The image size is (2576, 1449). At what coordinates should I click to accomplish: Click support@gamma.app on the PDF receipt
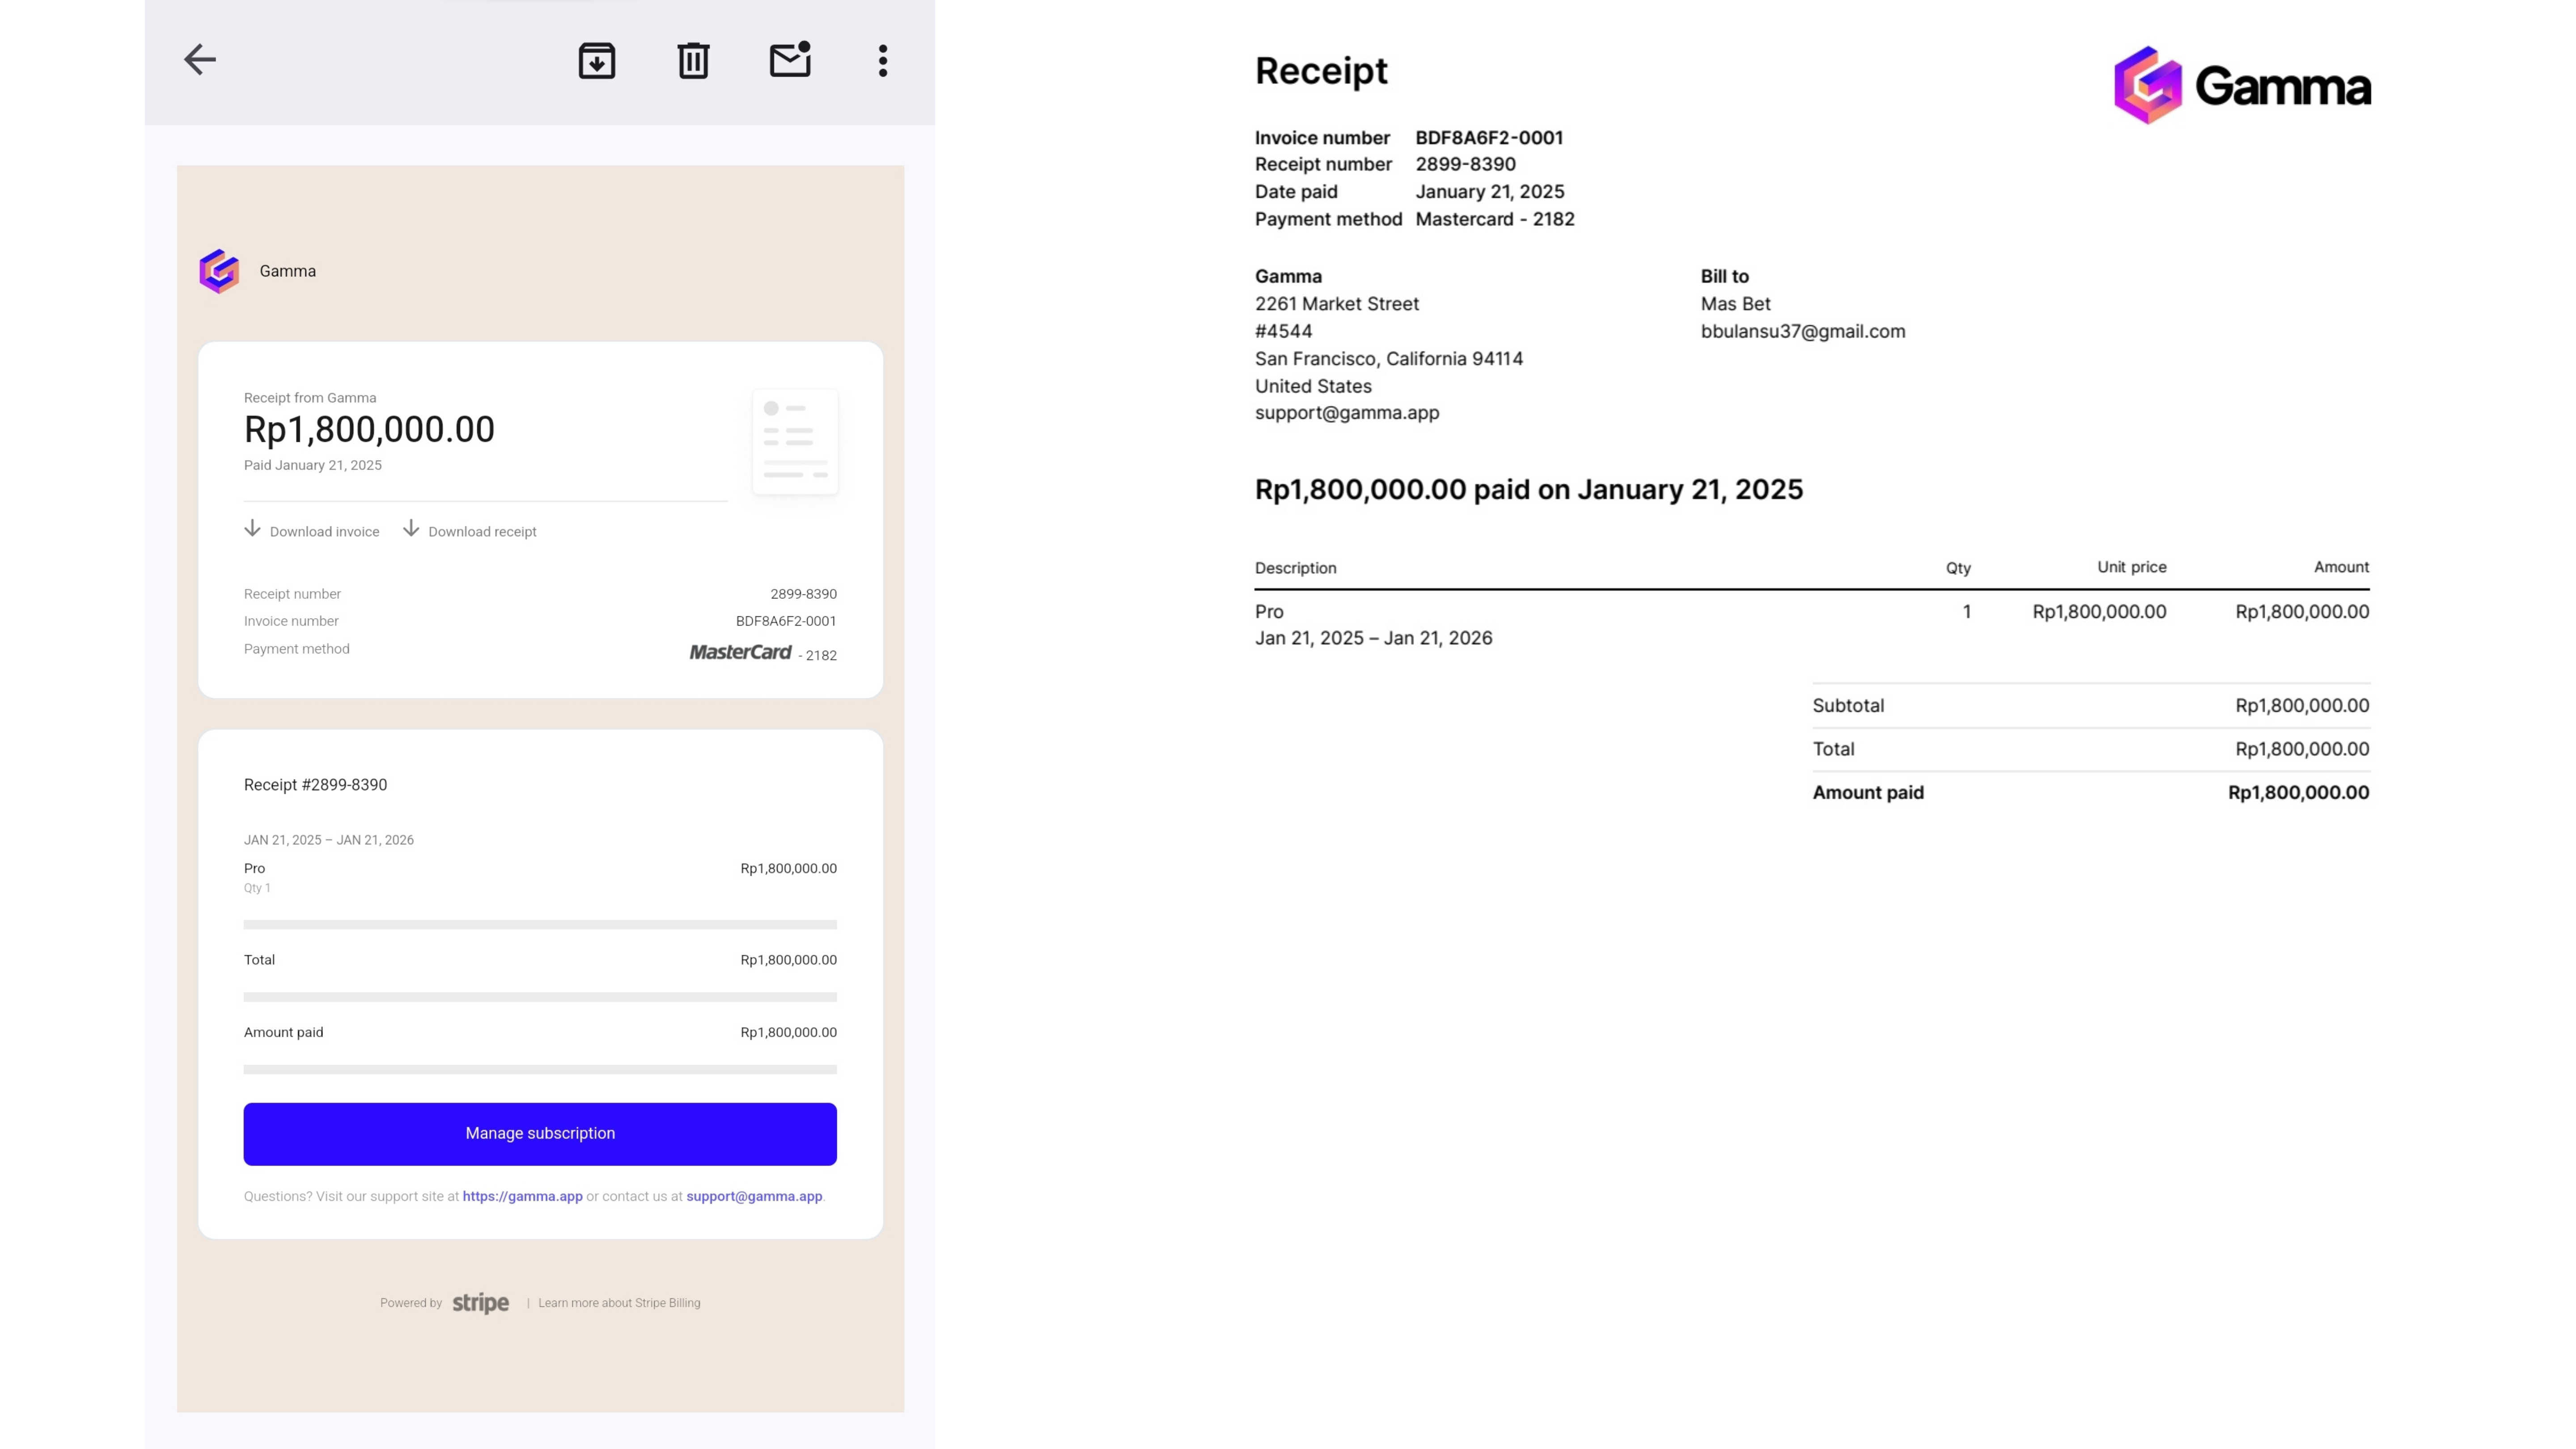click(1346, 413)
